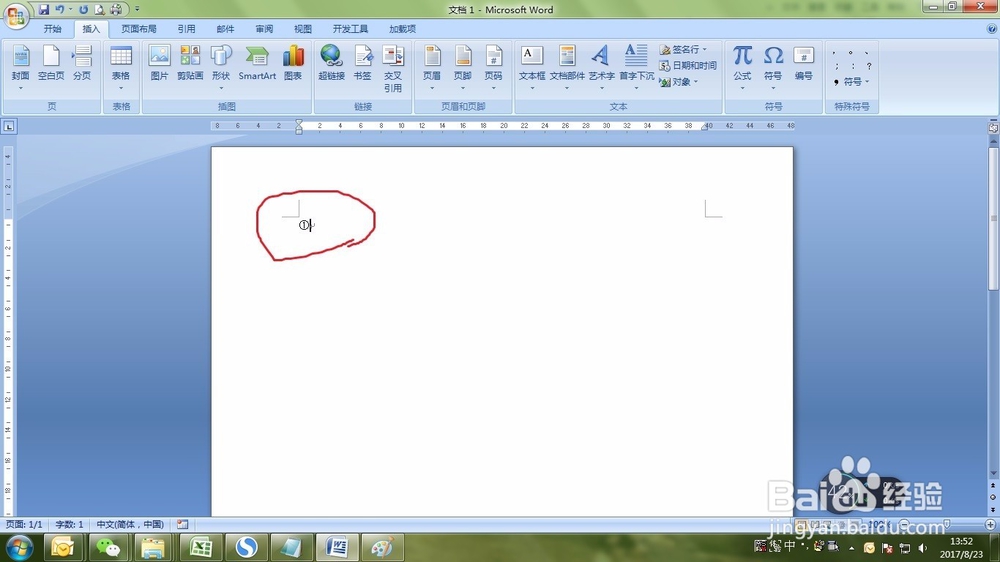Go to the 审阅 tab
1000x562 pixels.
point(264,29)
